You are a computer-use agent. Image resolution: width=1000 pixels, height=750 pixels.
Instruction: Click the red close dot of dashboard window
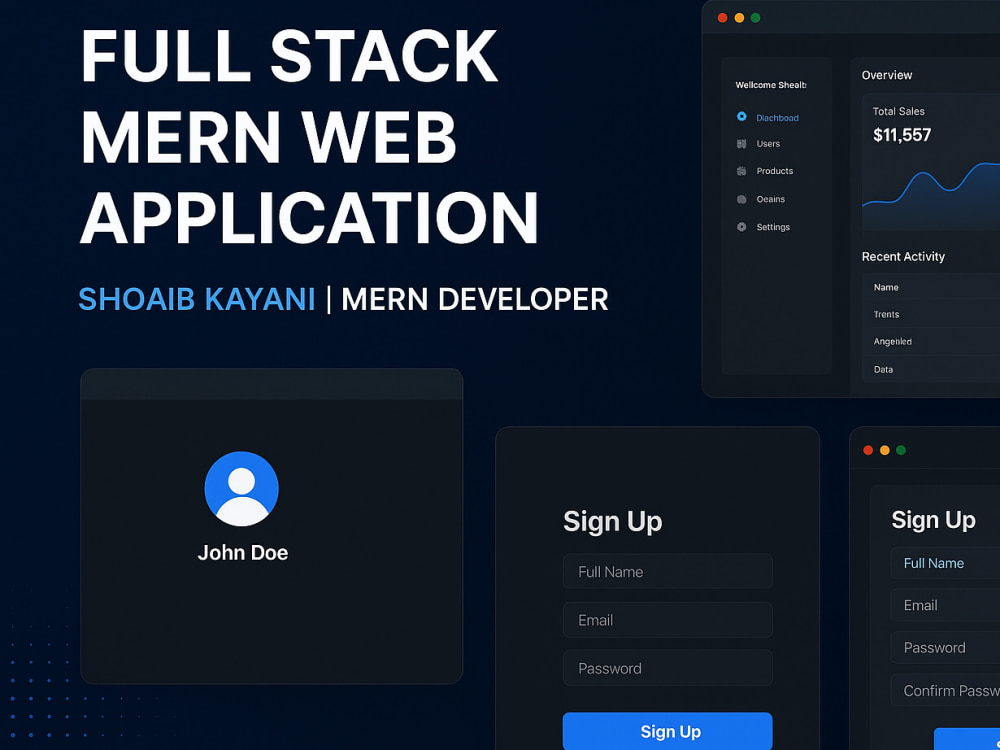(723, 18)
